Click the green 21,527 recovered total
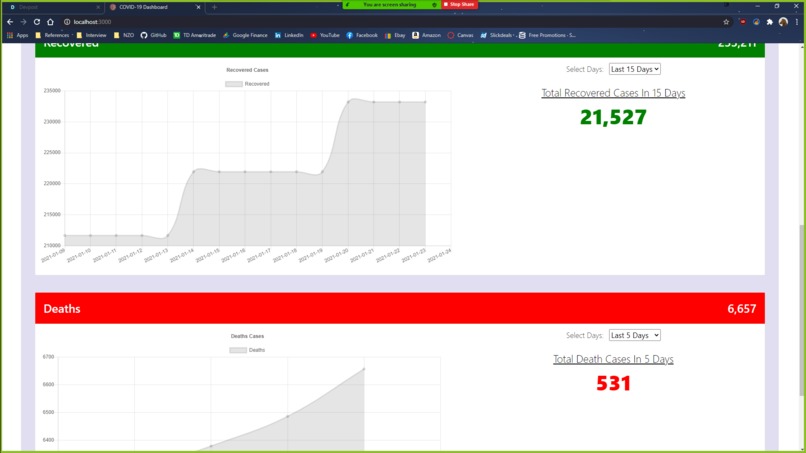 pyautogui.click(x=613, y=117)
